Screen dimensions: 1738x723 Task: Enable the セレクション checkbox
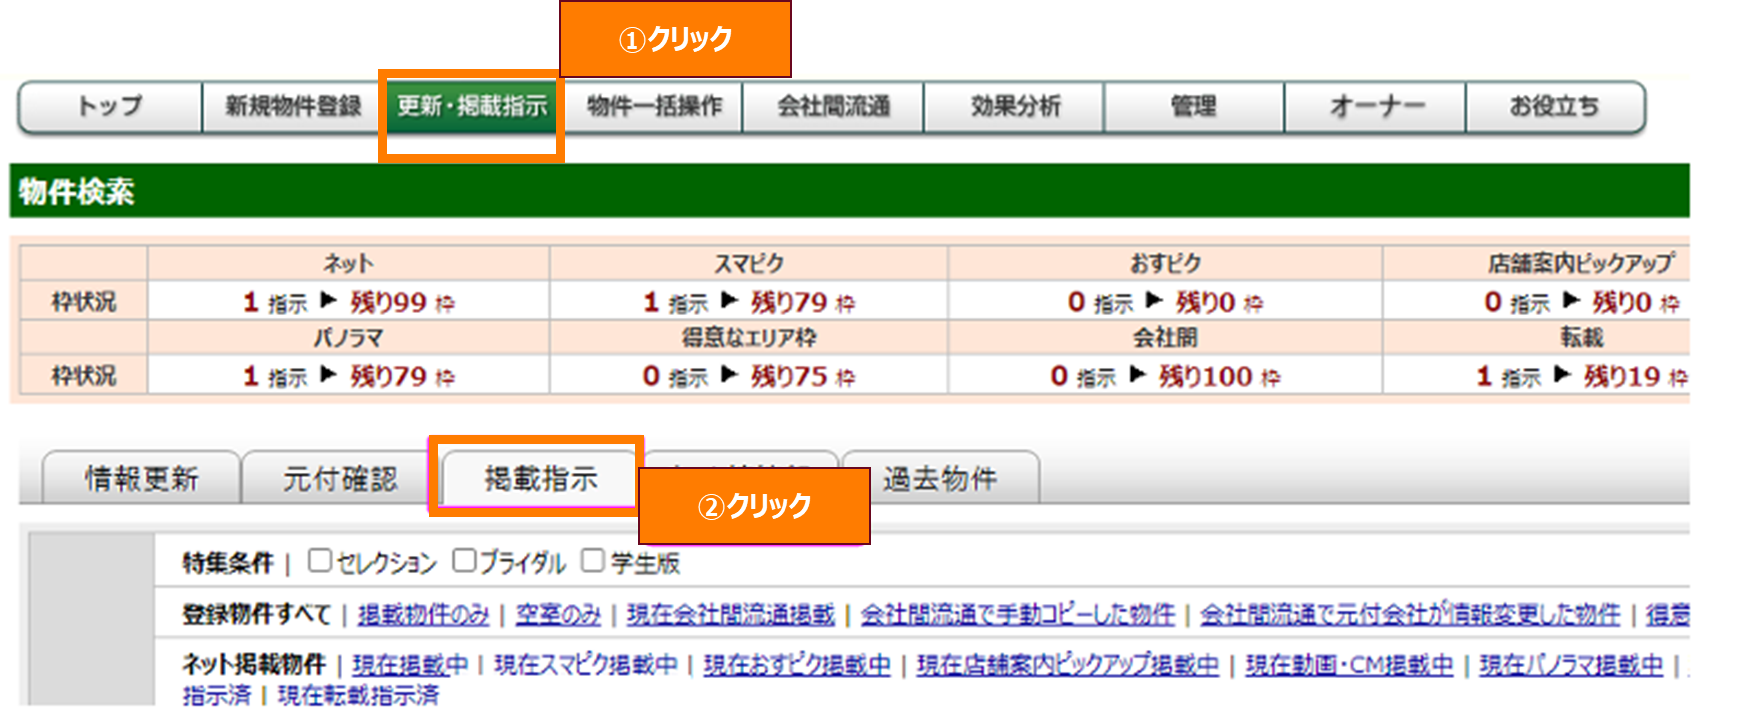(x=320, y=560)
